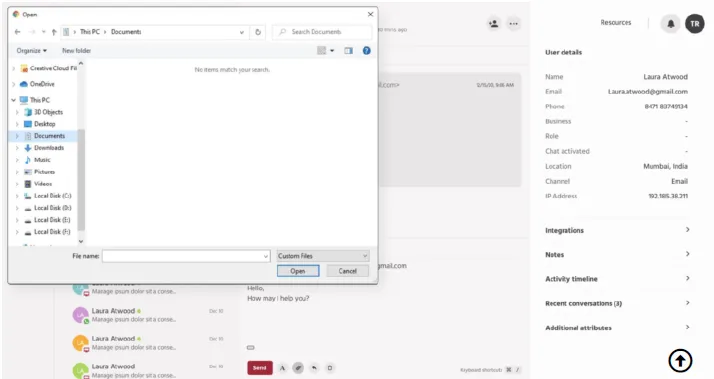Open the three-dot more options menu
This screenshot has height=379, width=714.
coord(514,23)
